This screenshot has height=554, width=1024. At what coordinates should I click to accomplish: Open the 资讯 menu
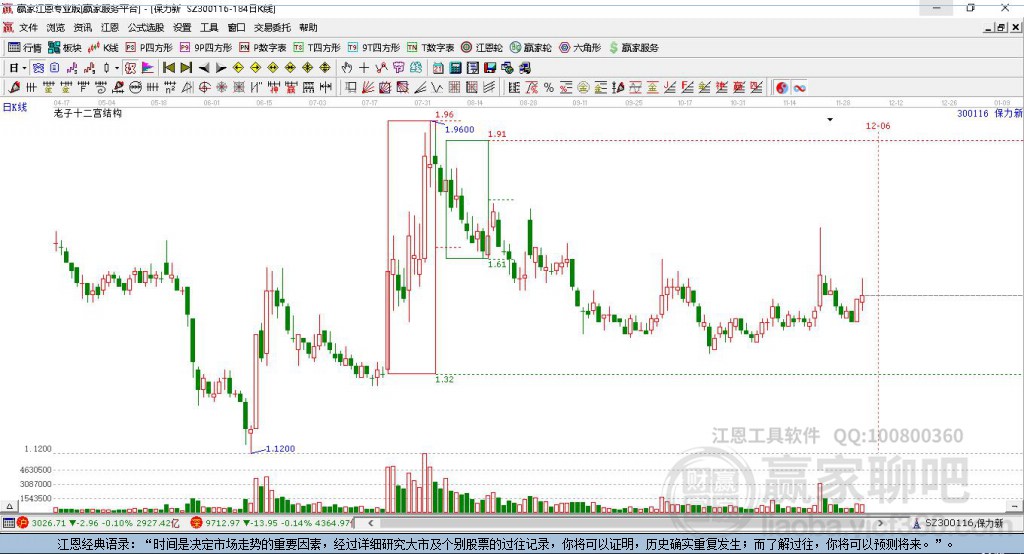click(83, 27)
